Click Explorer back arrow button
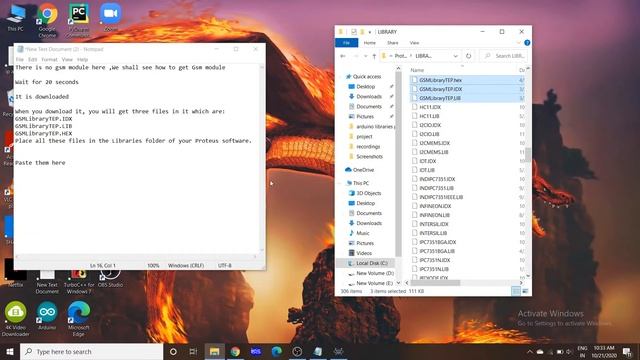The image size is (640, 360). tap(343, 56)
